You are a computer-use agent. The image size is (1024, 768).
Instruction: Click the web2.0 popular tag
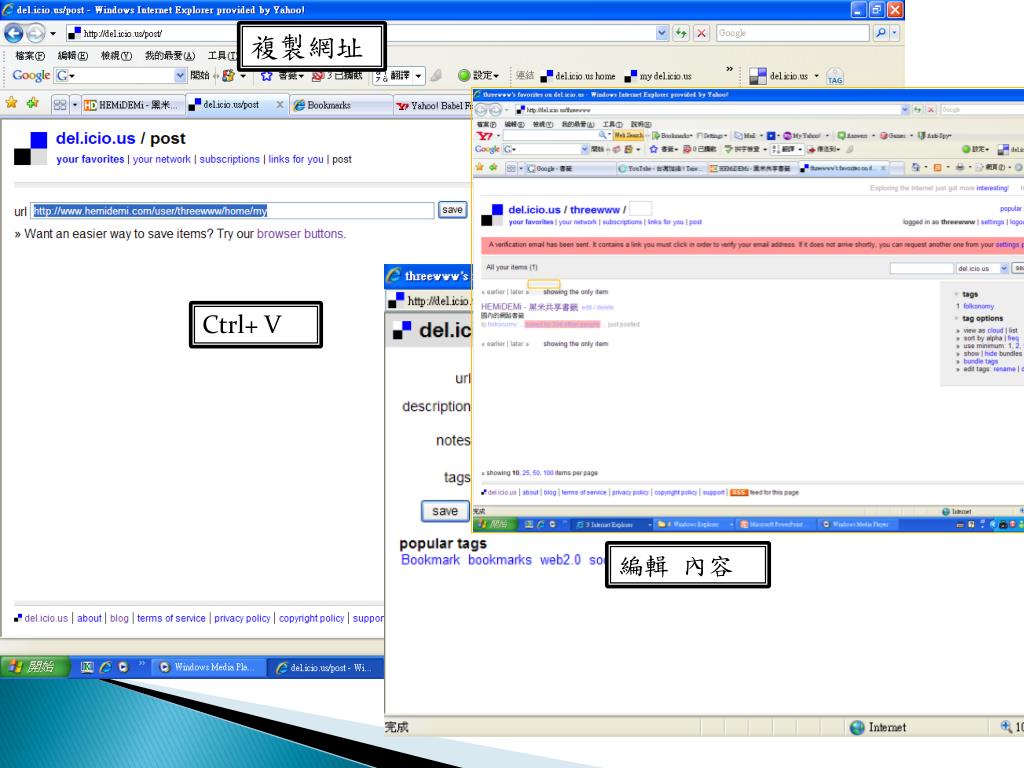(560, 560)
